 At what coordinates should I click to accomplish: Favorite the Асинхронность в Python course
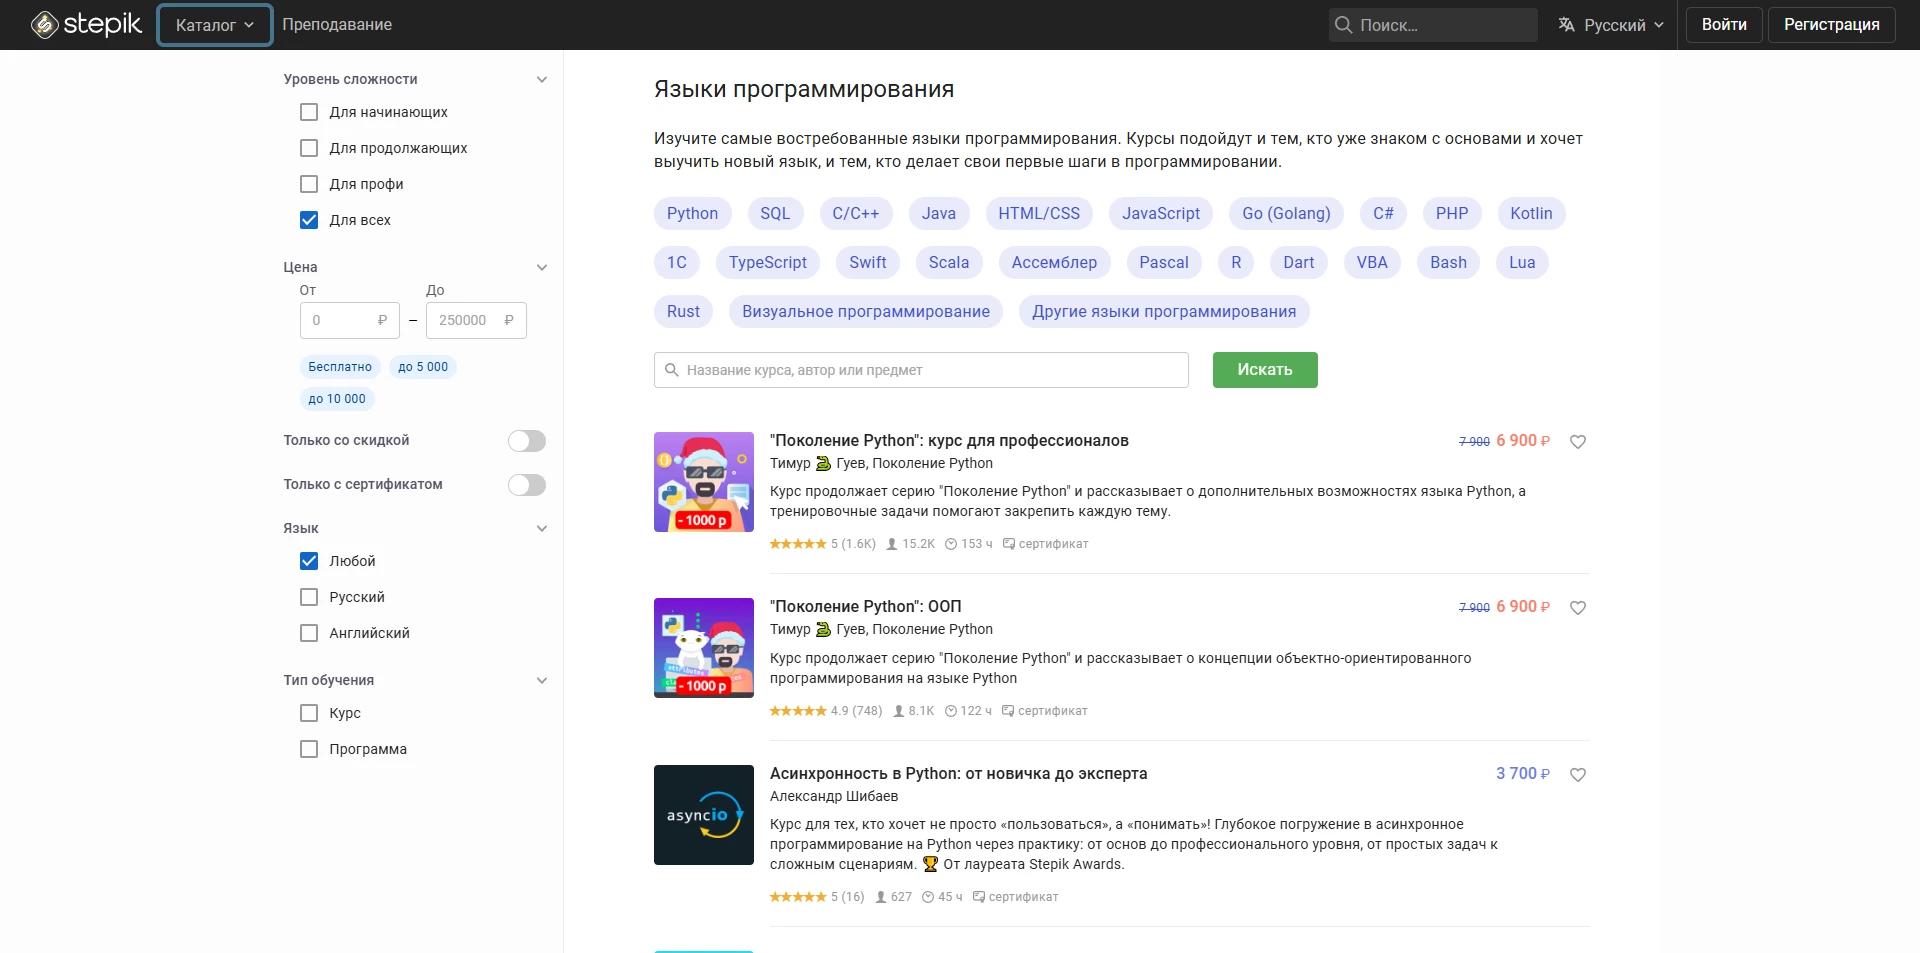click(x=1577, y=775)
